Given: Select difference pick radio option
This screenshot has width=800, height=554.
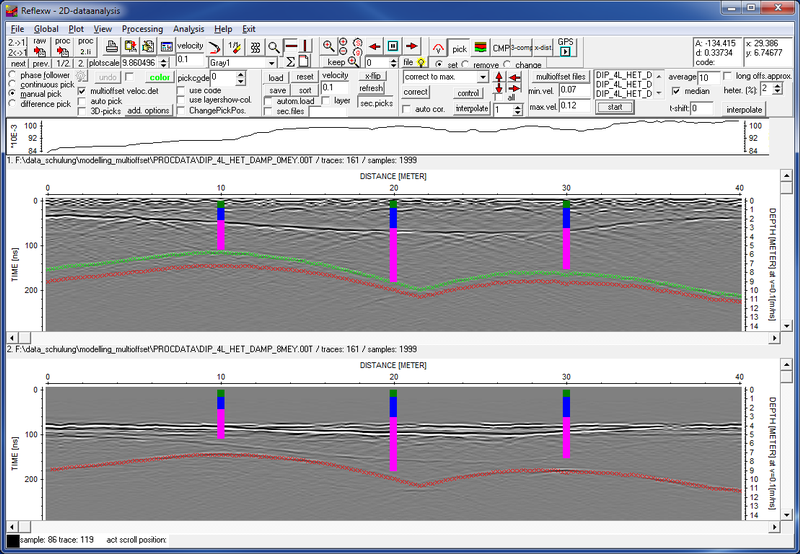Looking at the screenshot, I should tap(12, 104).
